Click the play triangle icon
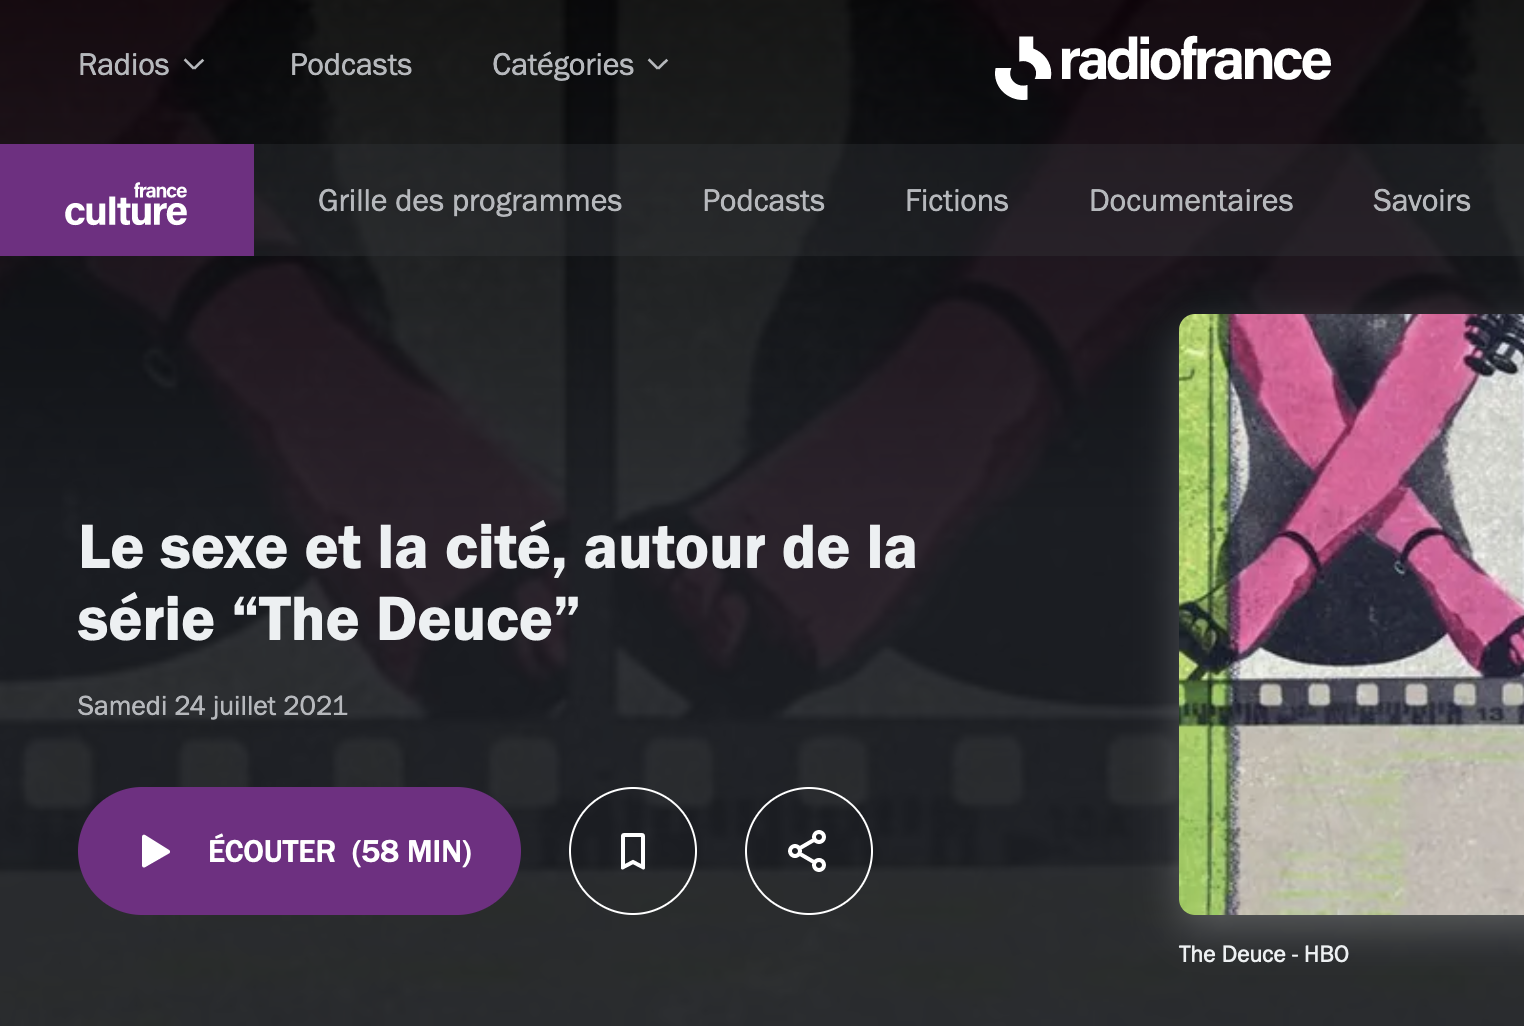This screenshot has width=1524, height=1026. click(x=155, y=851)
